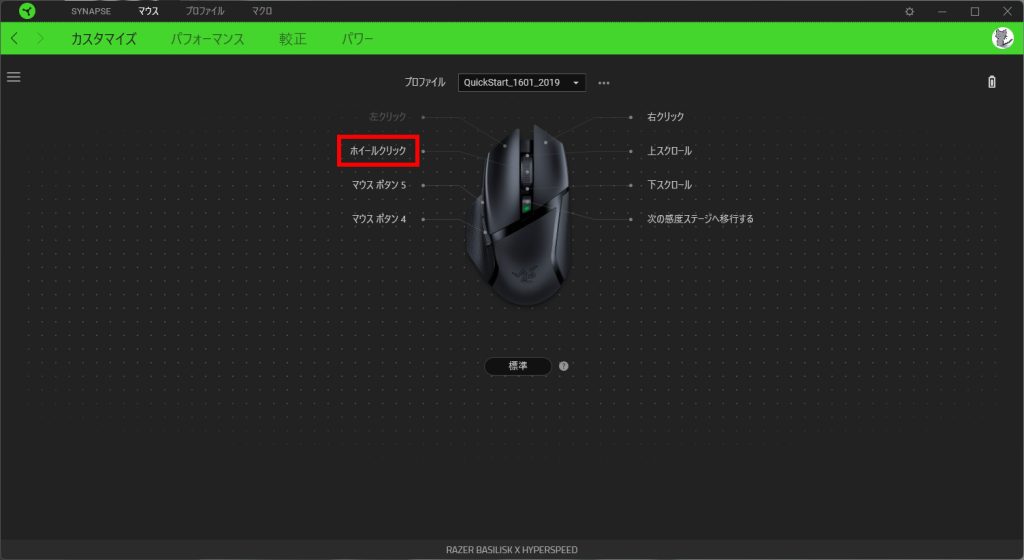Open the パワー tab
This screenshot has height=560, width=1024.
pyautogui.click(x=357, y=39)
